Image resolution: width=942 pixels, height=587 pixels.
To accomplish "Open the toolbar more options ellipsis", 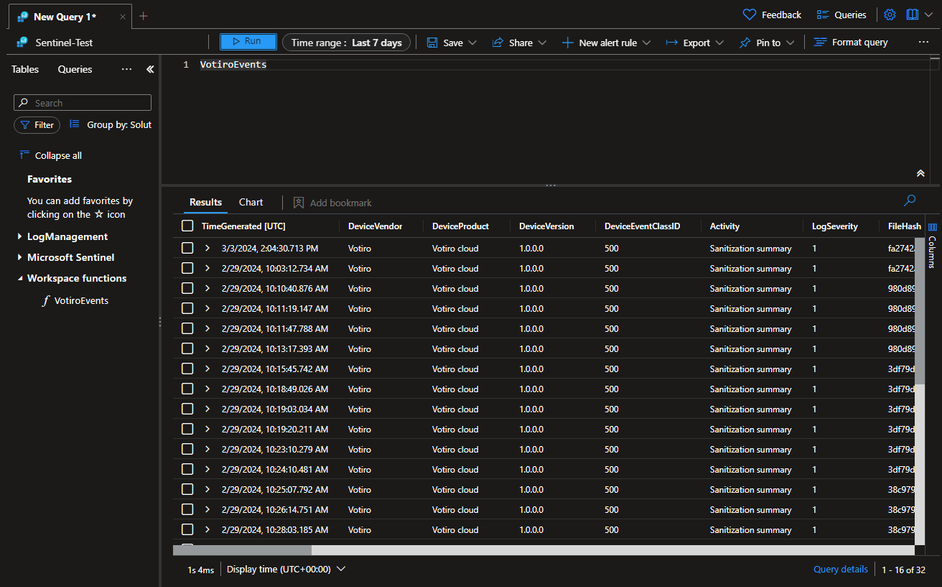I will tap(923, 42).
